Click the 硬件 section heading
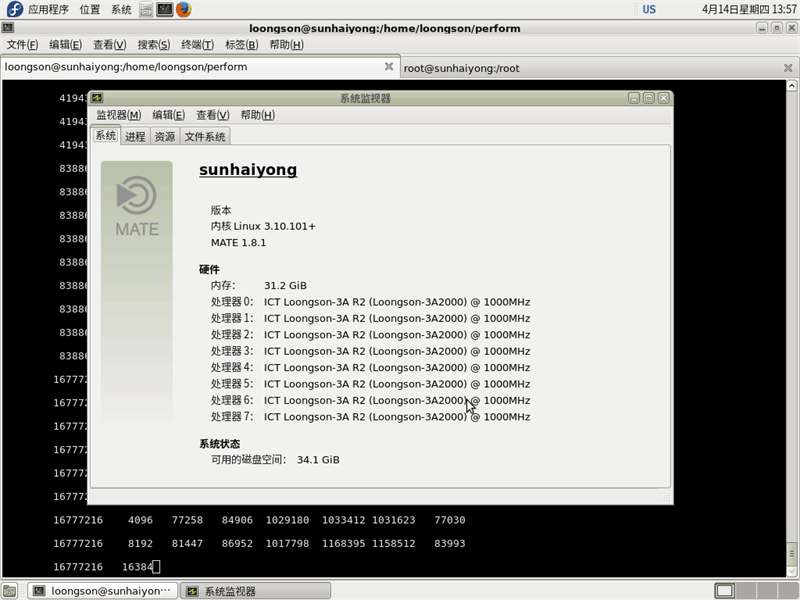Viewport: 800px width, 600px height. [209, 269]
